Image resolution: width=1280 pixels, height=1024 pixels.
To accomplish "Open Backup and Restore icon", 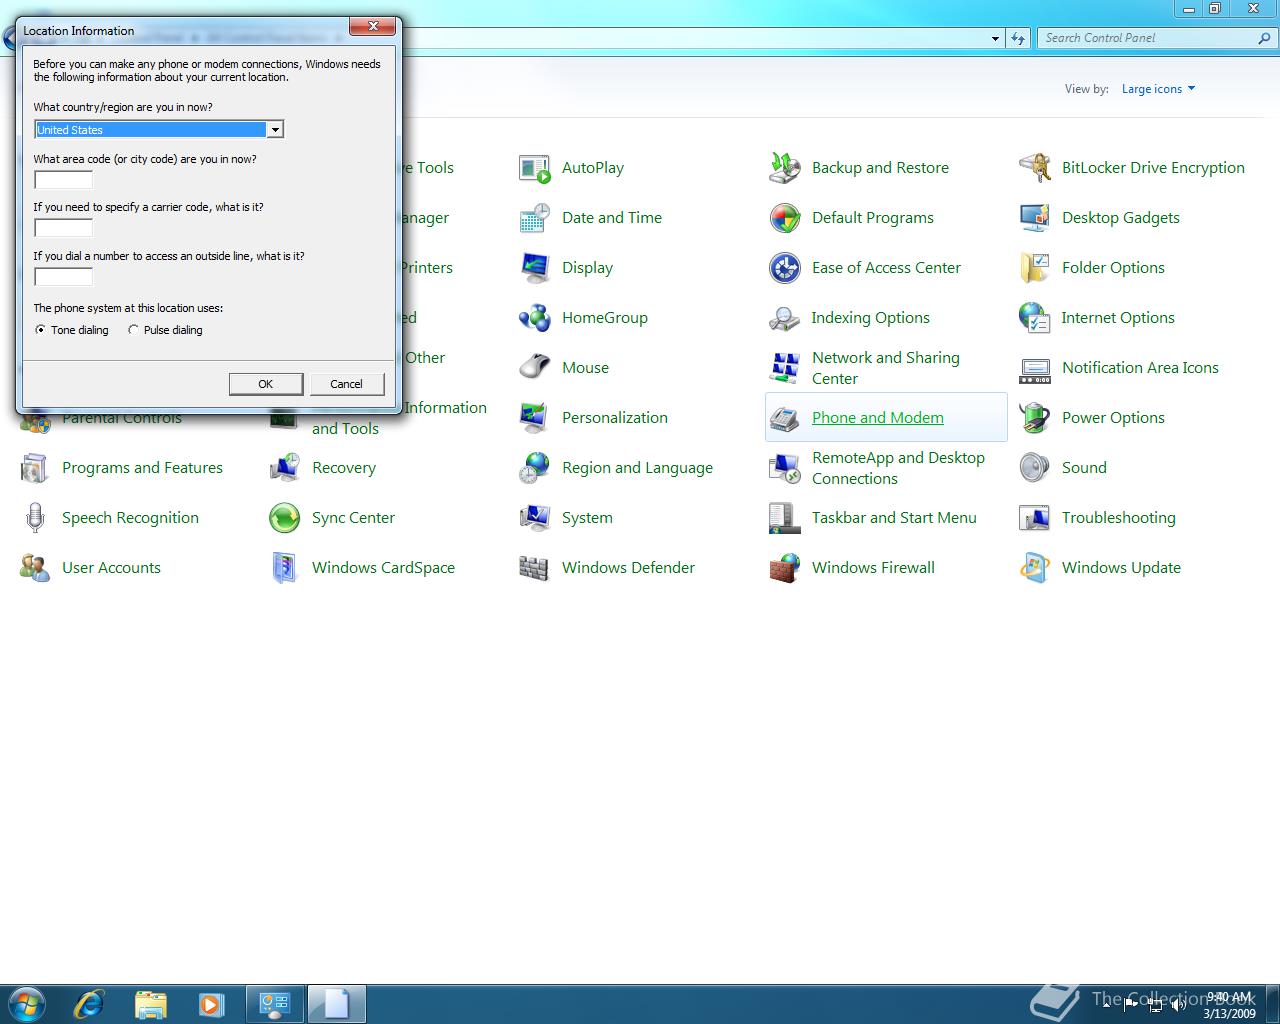I will [x=784, y=168].
